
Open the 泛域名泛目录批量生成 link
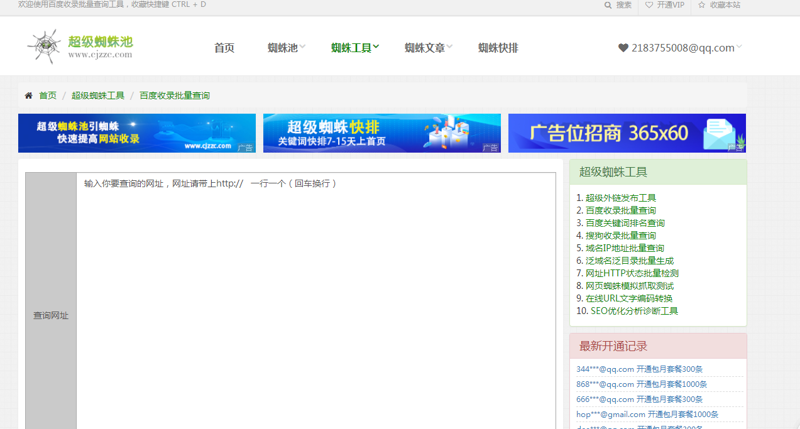click(630, 261)
